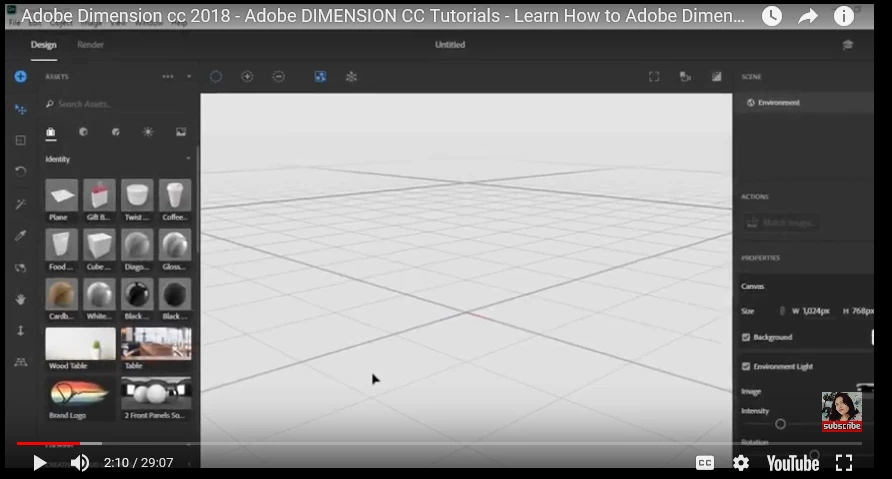The height and width of the screenshot is (479, 892).
Task: Open Assets panel more options menu
Action: pyautogui.click(x=168, y=76)
